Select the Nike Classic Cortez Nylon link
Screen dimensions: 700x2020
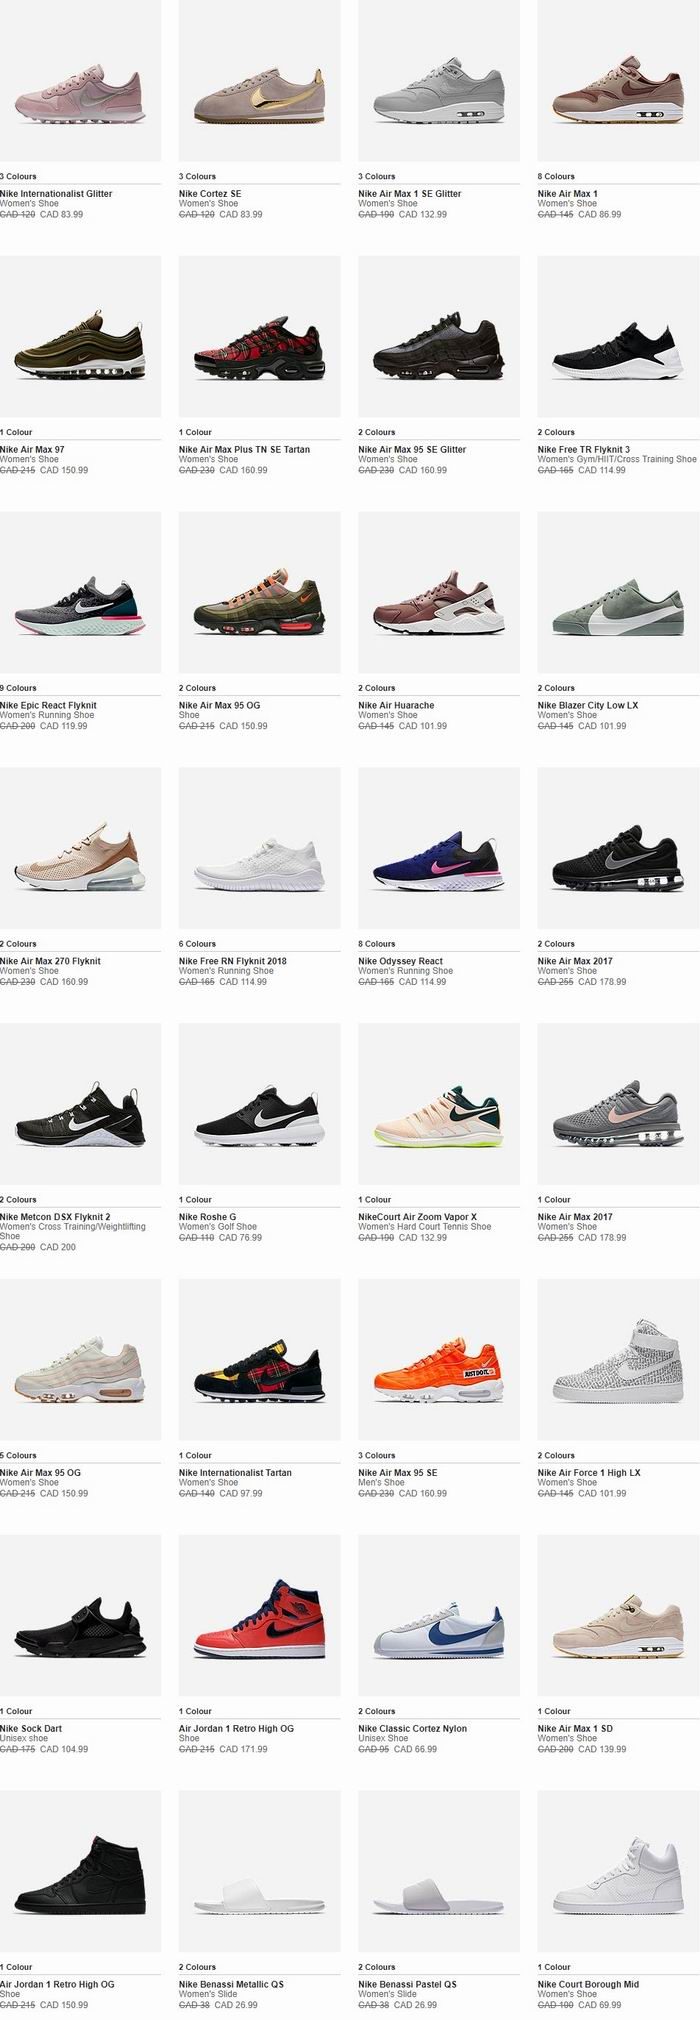412,1729
